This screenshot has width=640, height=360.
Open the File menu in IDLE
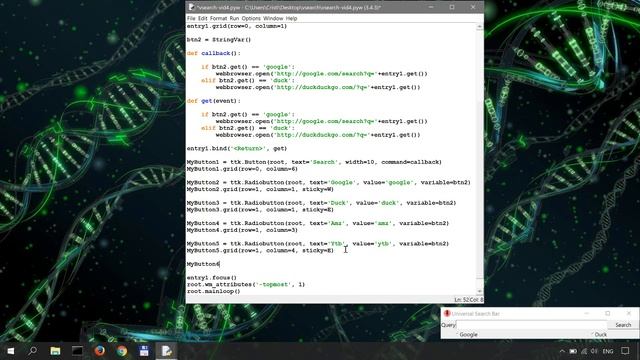click(191, 18)
